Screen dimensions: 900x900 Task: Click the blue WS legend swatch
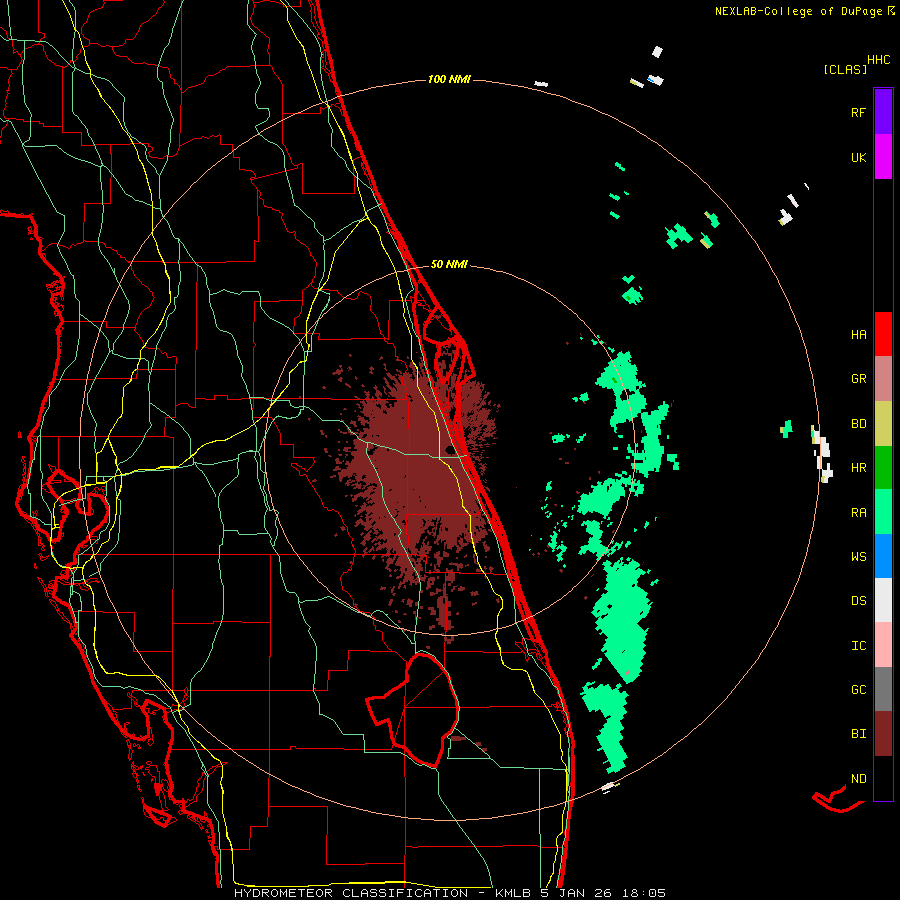[x=883, y=556]
